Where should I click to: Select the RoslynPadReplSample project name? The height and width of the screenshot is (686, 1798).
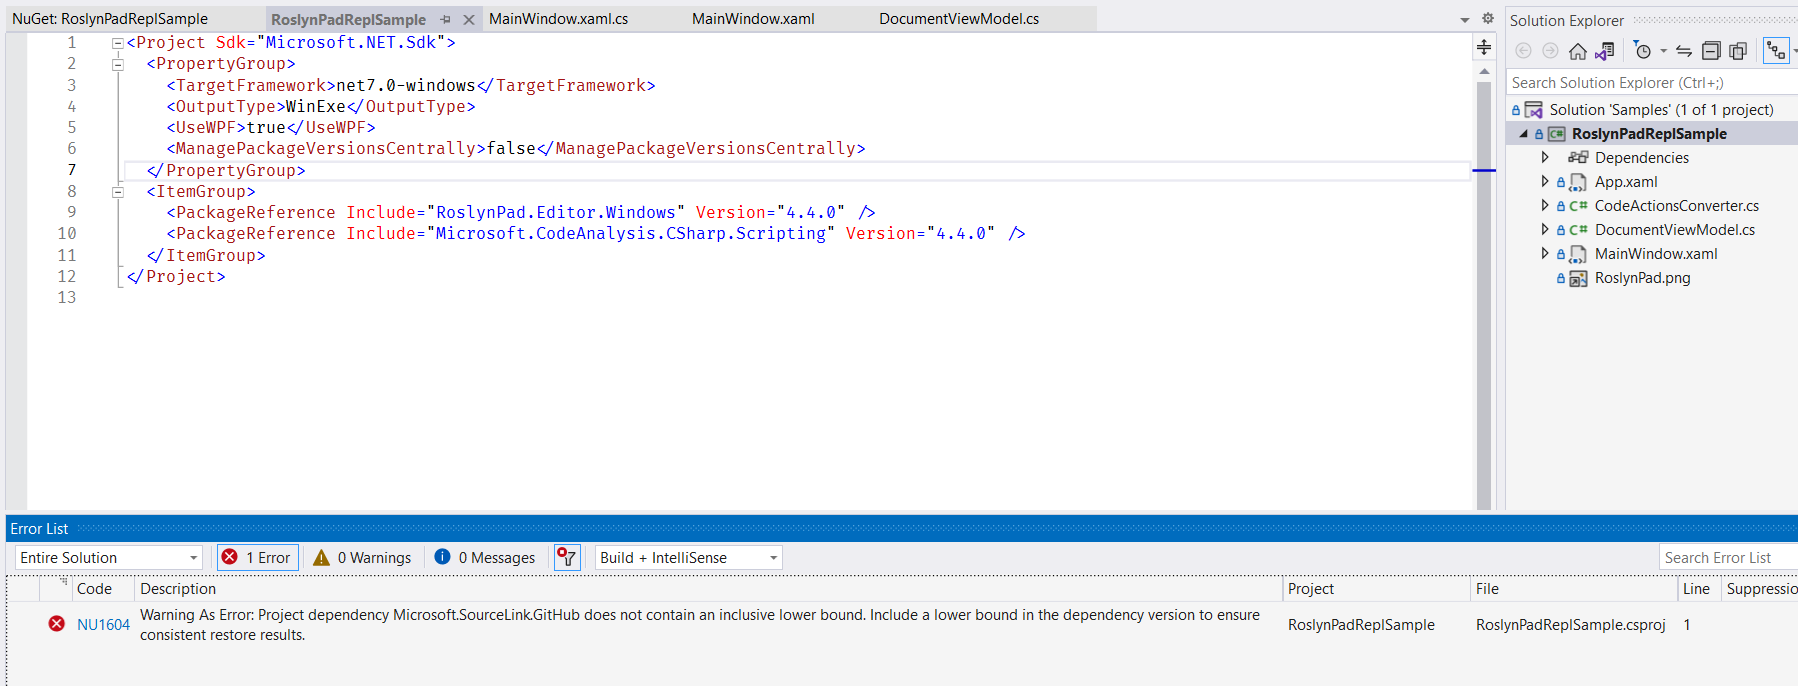(x=1649, y=134)
